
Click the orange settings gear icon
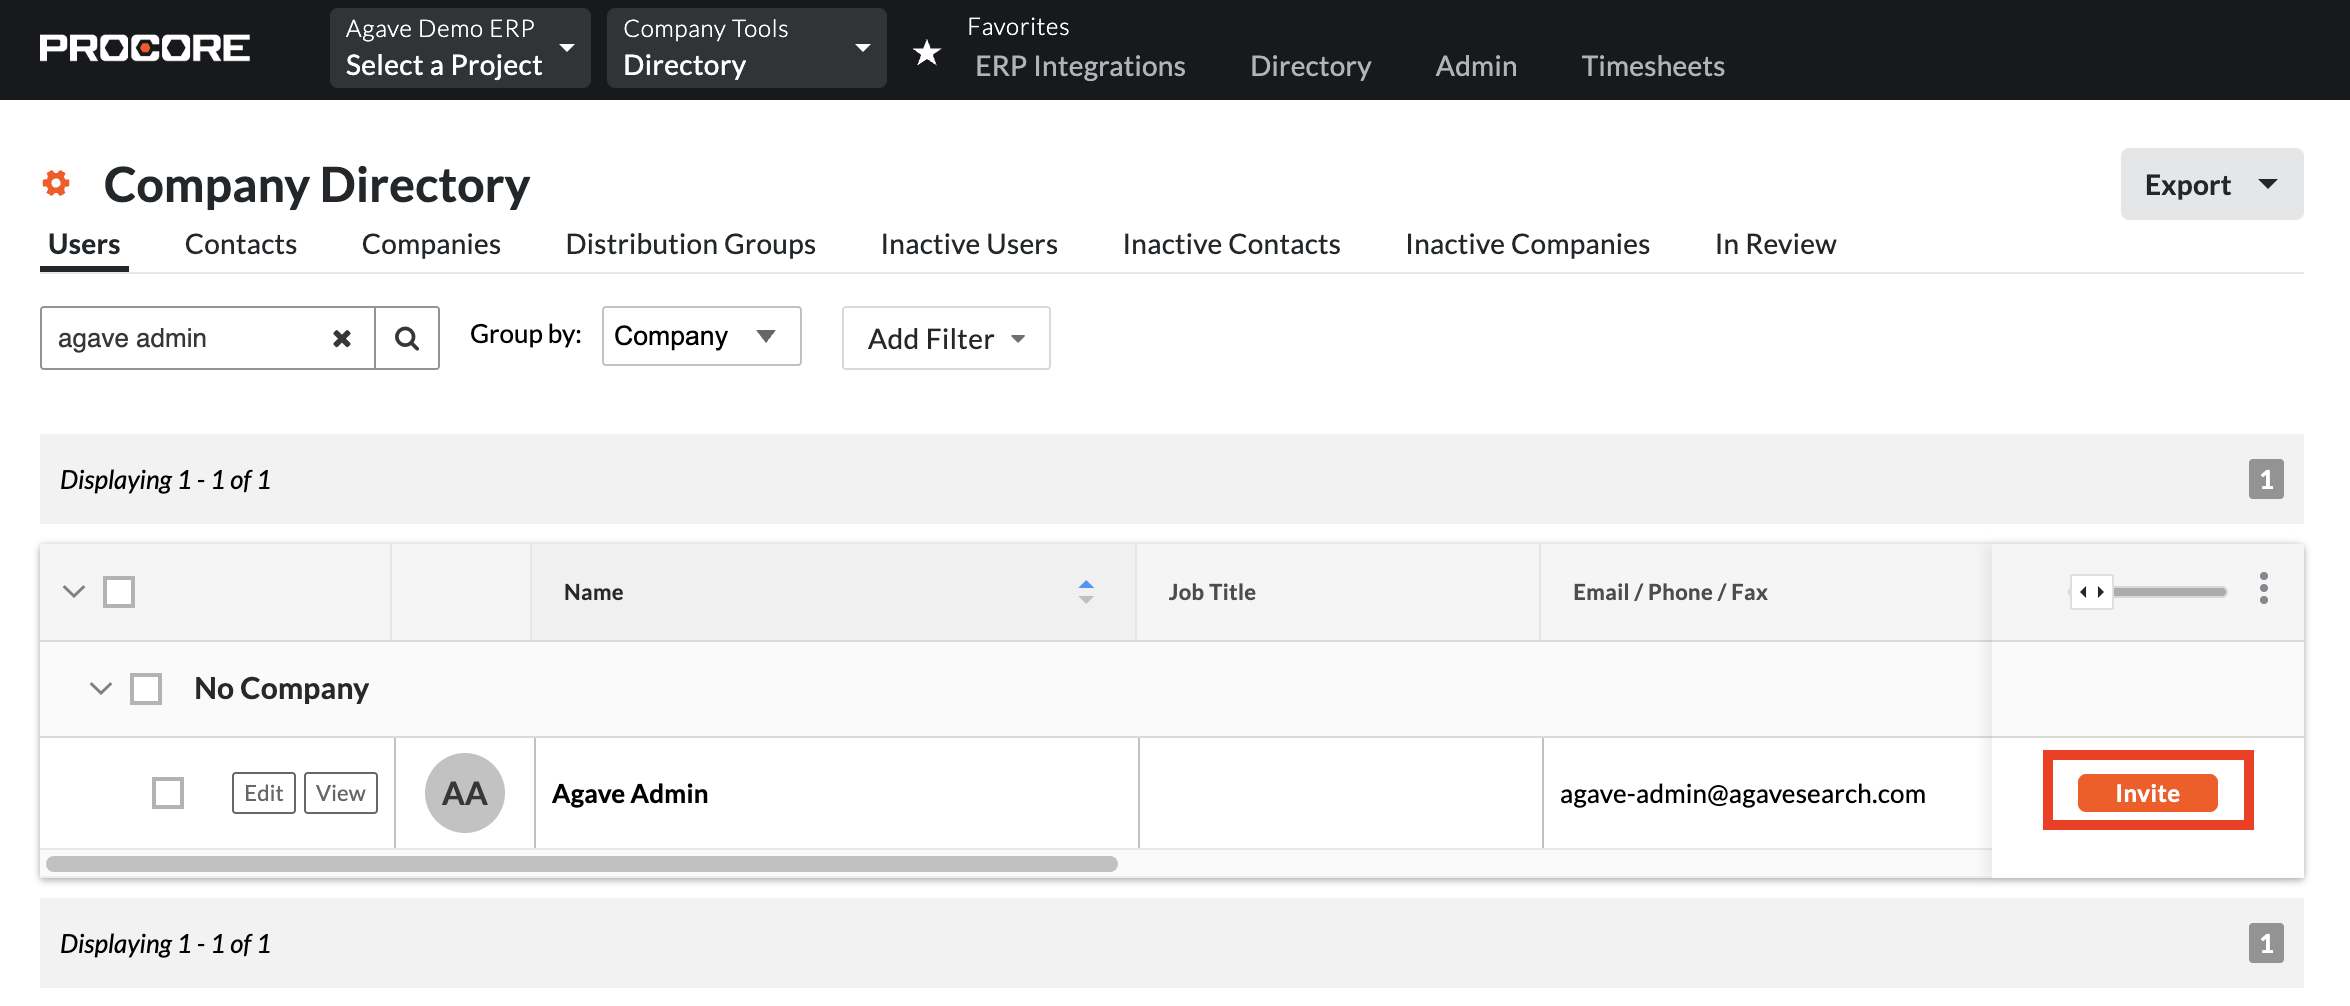pos(56,183)
